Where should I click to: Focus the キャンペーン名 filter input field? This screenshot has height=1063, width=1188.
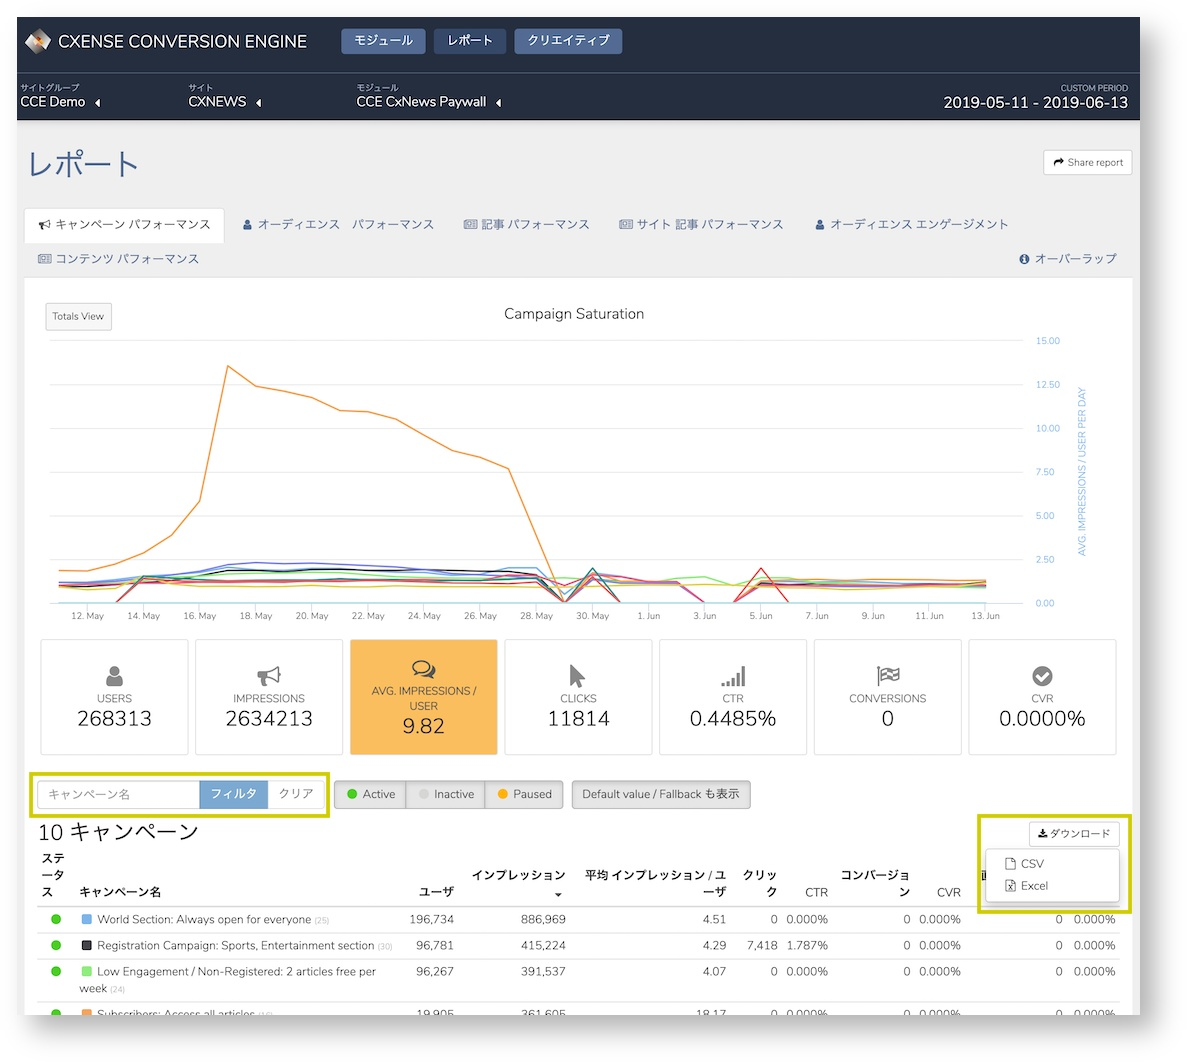point(118,794)
